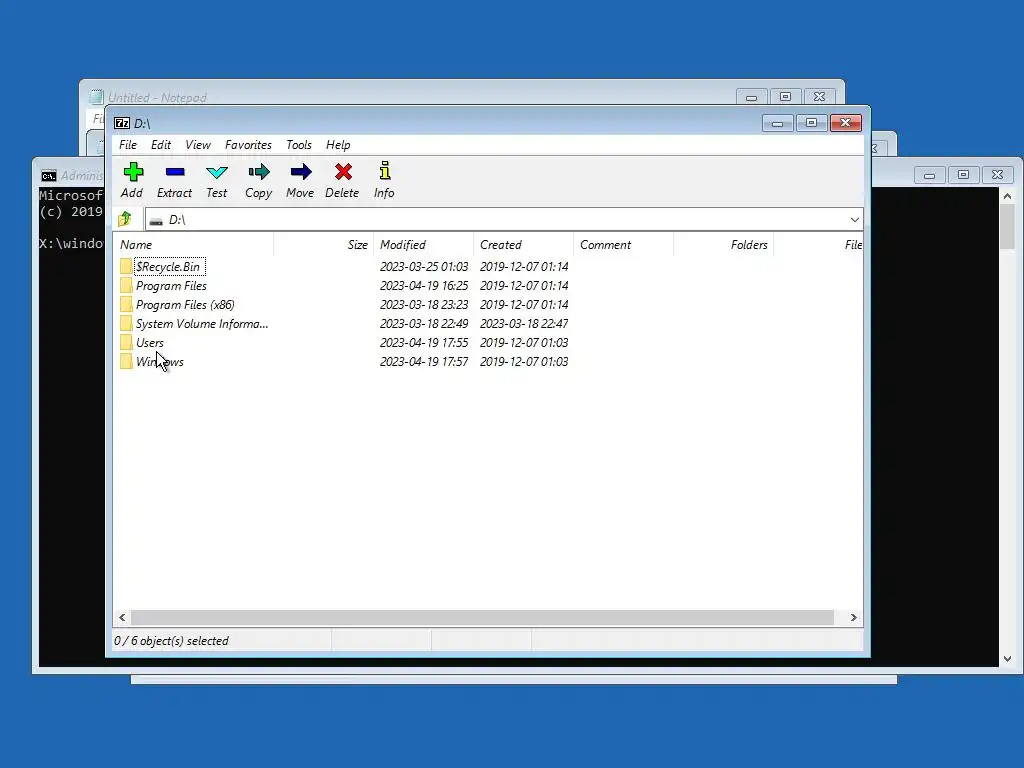The width and height of the screenshot is (1024, 768).
Task: Select the Program Files folder name
Action: [171, 285]
